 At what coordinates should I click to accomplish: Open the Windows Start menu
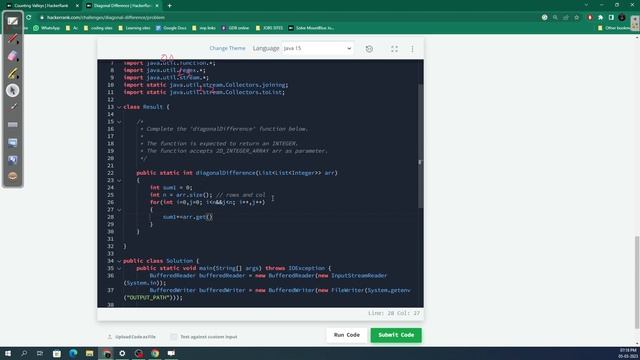8,353
